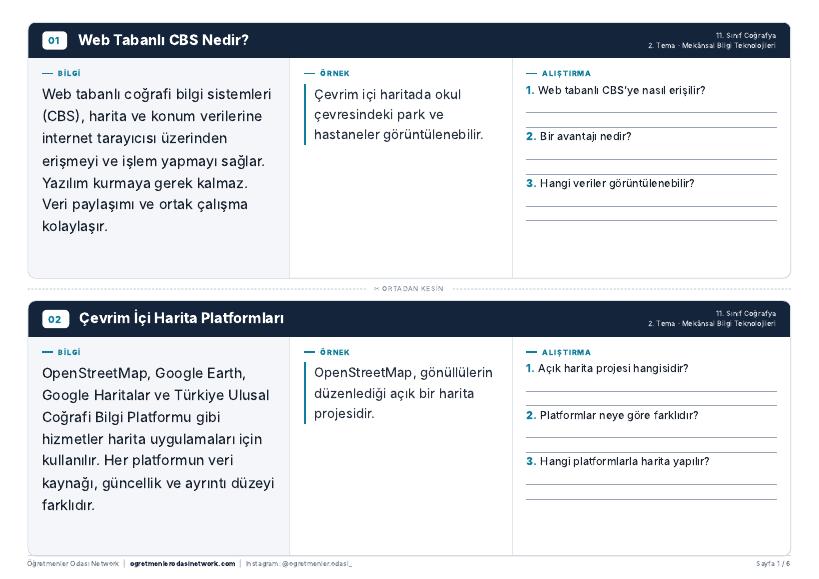Click "11. Sınıf Coğrafya" in card 02 header
The height and width of the screenshot is (579, 819).
click(x=746, y=314)
